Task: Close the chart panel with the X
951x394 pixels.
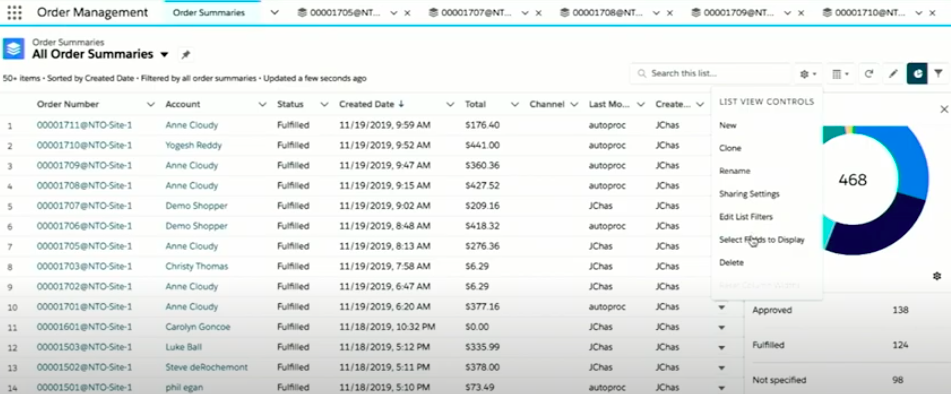Action: 944,109
